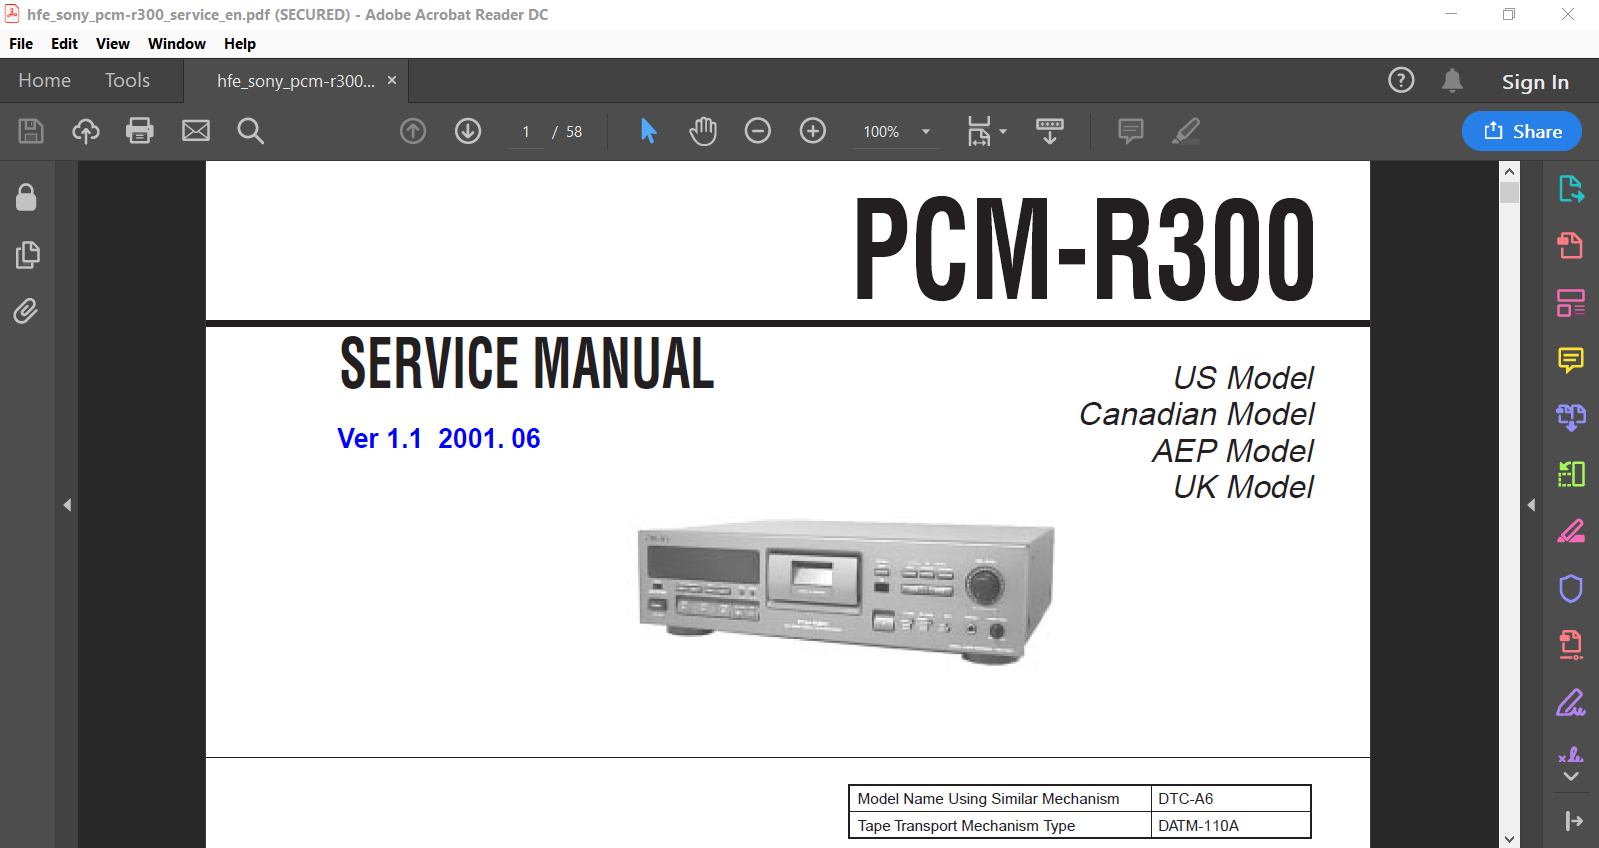This screenshot has width=1599, height=848.
Task: Click the 'SERVICE MANUAL' heading
Action: [x=527, y=362]
